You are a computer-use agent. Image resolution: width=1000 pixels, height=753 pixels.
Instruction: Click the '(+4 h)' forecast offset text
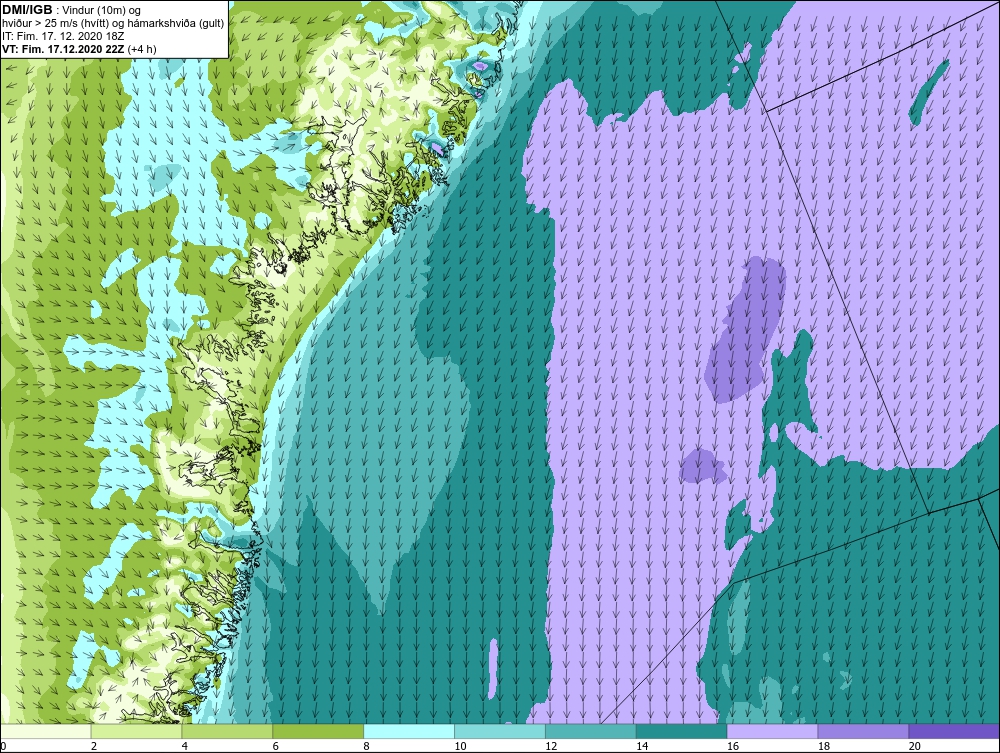142,49
